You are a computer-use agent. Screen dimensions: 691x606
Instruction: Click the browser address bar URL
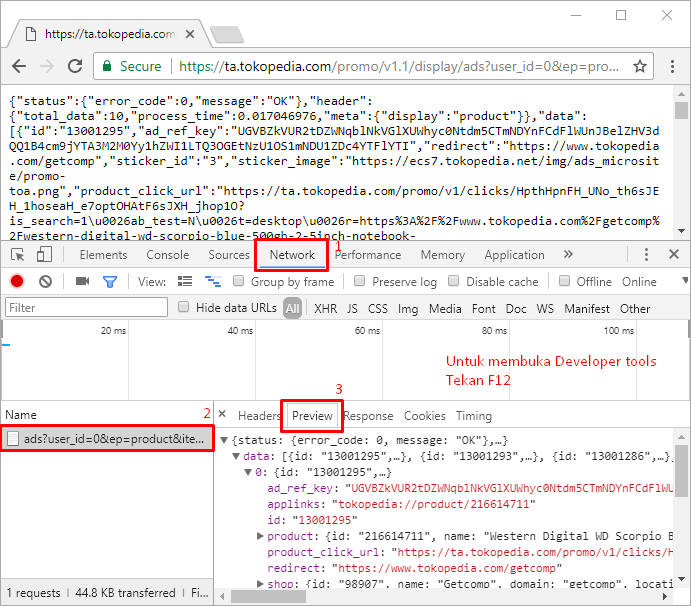[398, 67]
